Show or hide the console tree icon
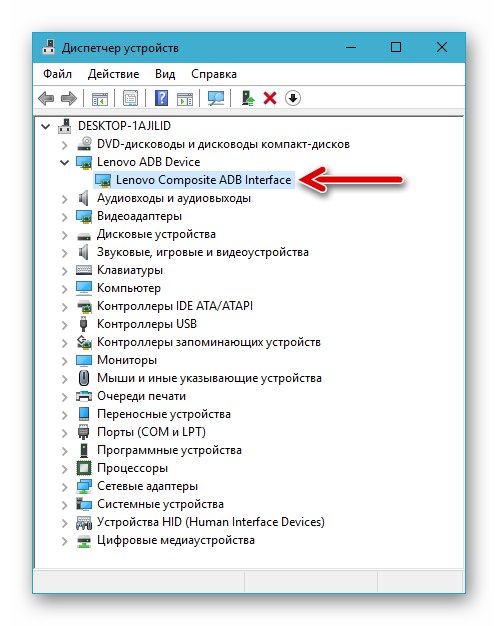 99,98
